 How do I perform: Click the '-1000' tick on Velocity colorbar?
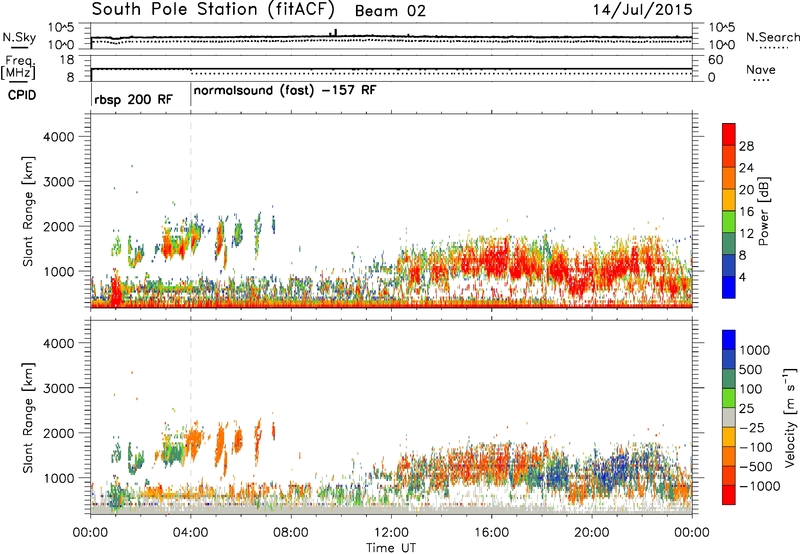pos(759,486)
